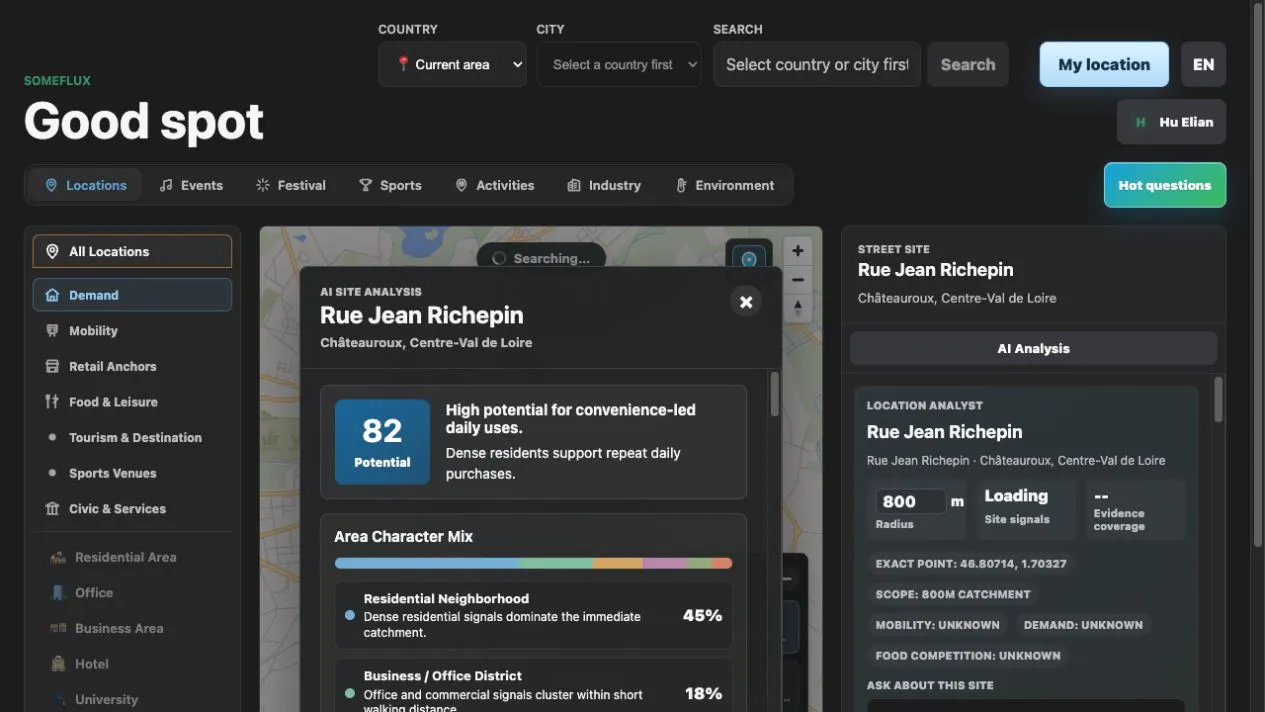1265x712 pixels.
Task: Edit the 800 radius input field
Action: point(910,501)
